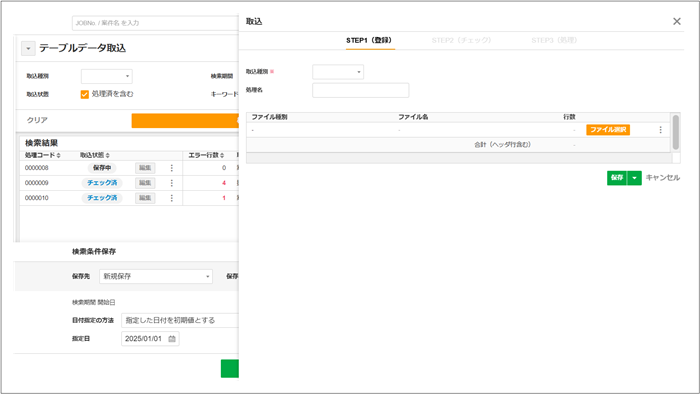Click チェック済 status in row 0000009

[x=102, y=183]
